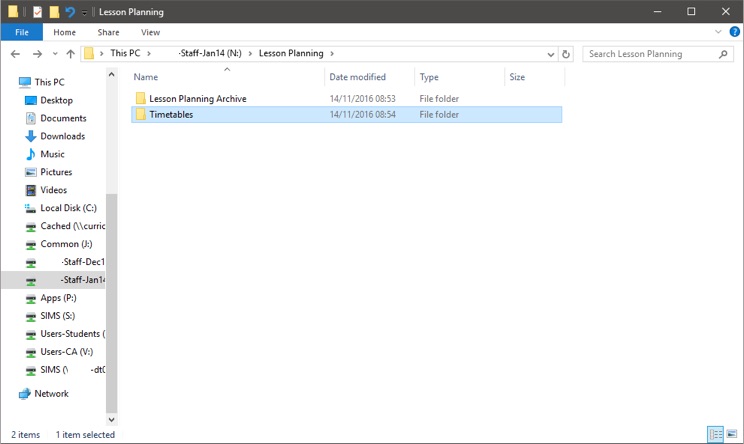Click the magnifier search icon
744x444 pixels.
723,54
